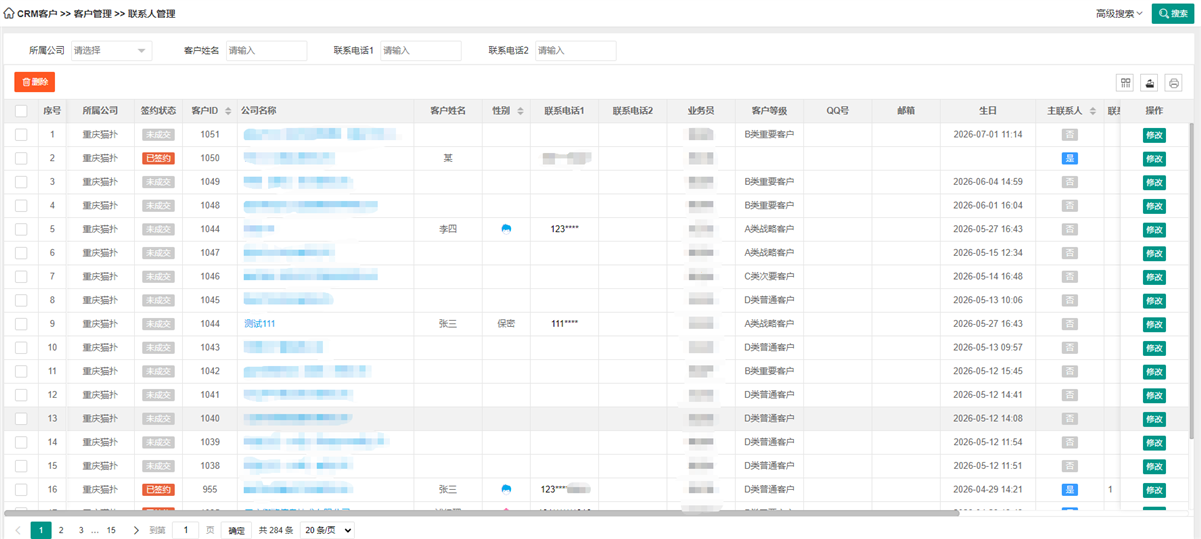Click the 性别 column sort arrows
Screen dimensions: 1201x539
tap(520, 111)
